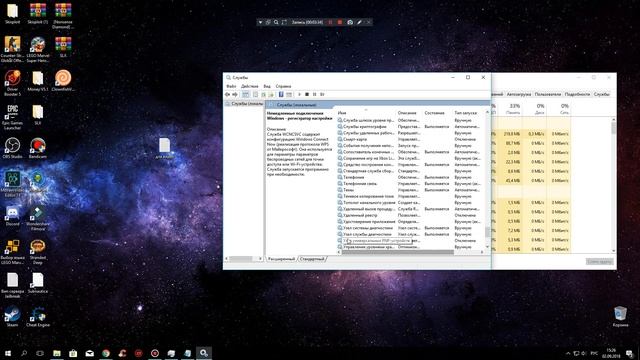Select Counter-Strike Global Offensive desktop shortcut
This screenshot has height=360, width=640.
12,49
